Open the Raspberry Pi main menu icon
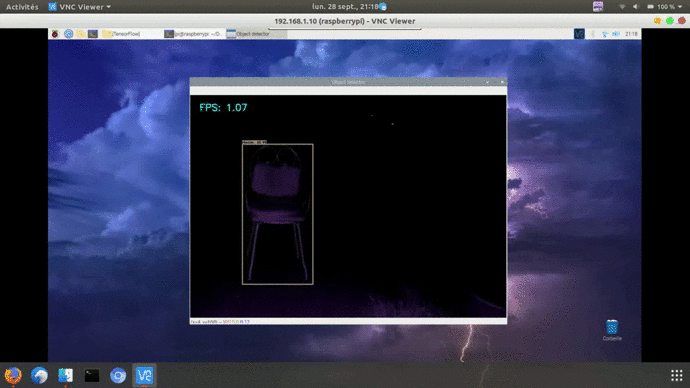Image resolution: width=690 pixels, height=388 pixels. [x=55, y=34]
